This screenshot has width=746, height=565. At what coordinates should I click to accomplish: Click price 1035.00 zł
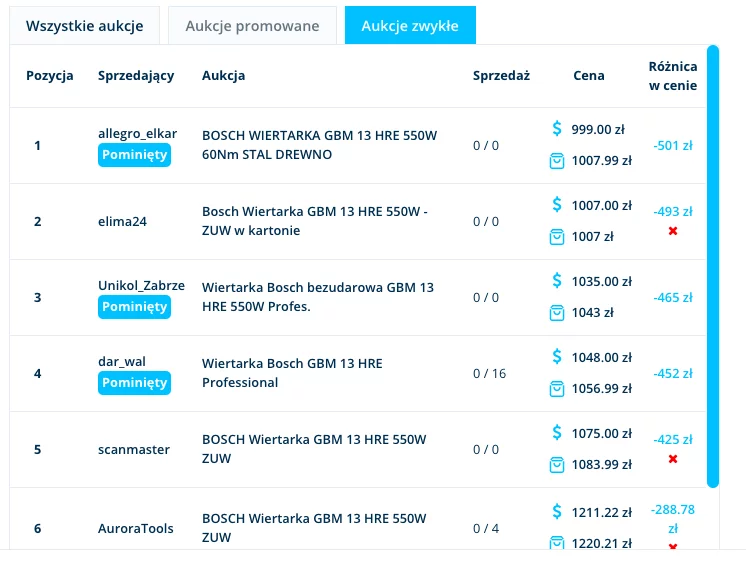coord(602,282)
